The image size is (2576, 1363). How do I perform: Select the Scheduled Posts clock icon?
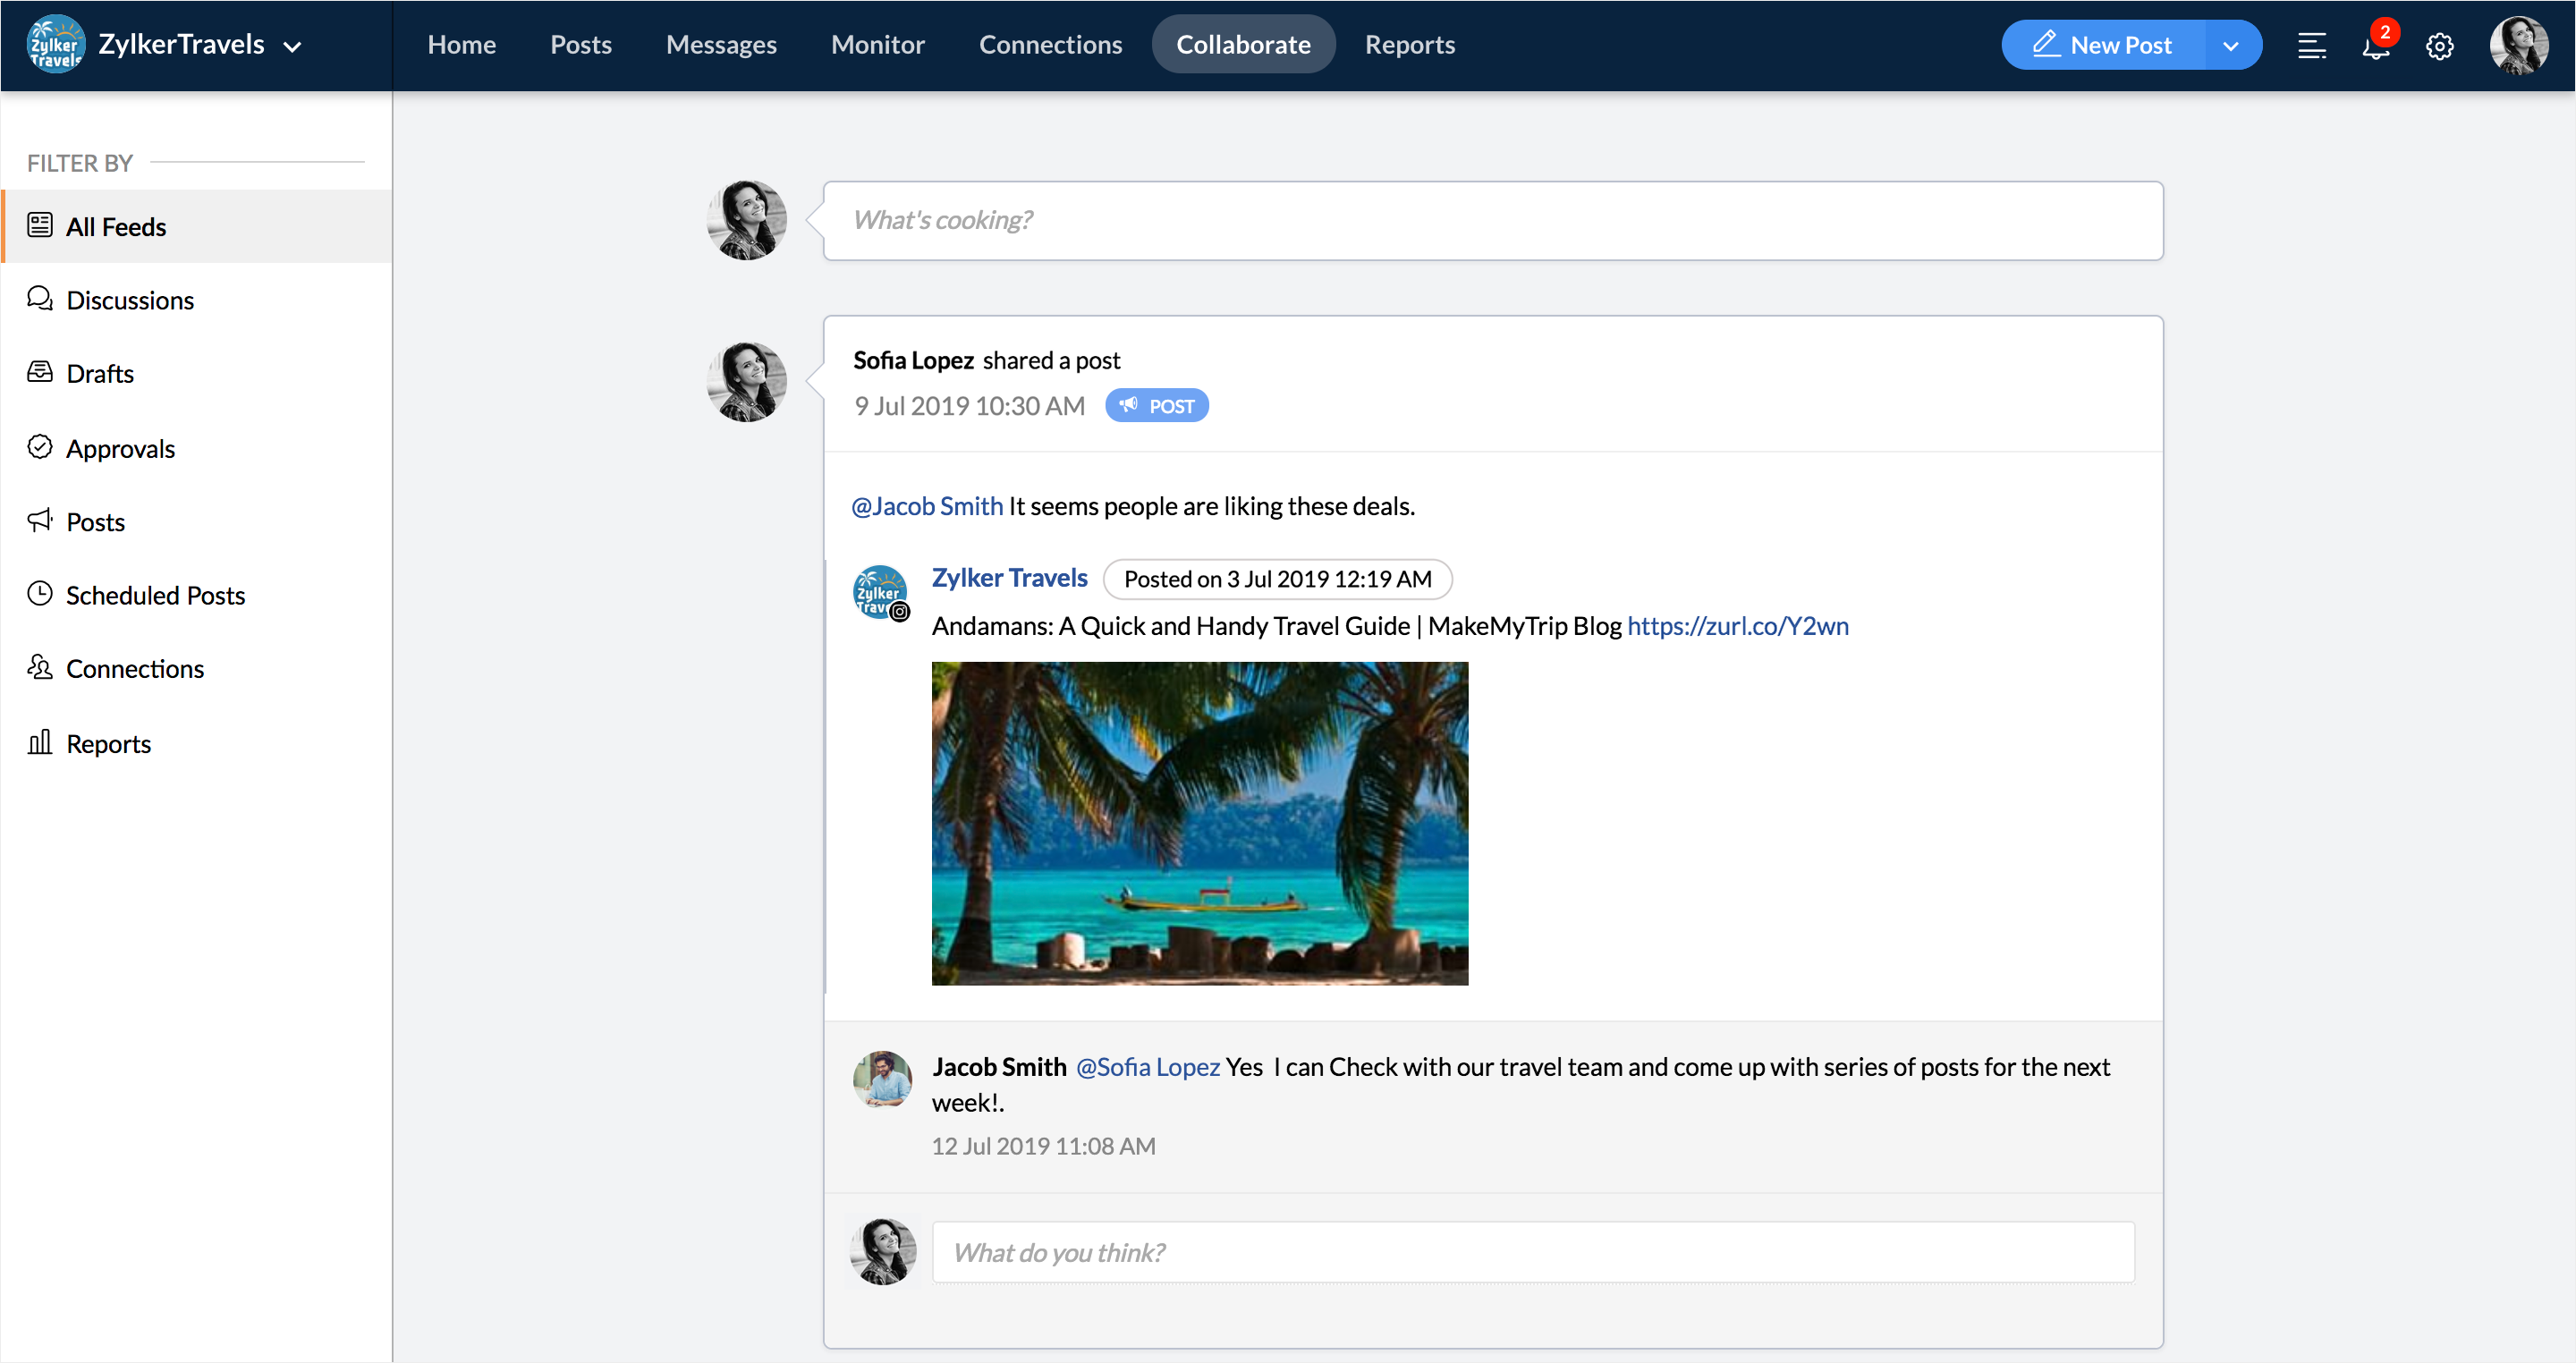pyautogui.click(x=40, y=594)
